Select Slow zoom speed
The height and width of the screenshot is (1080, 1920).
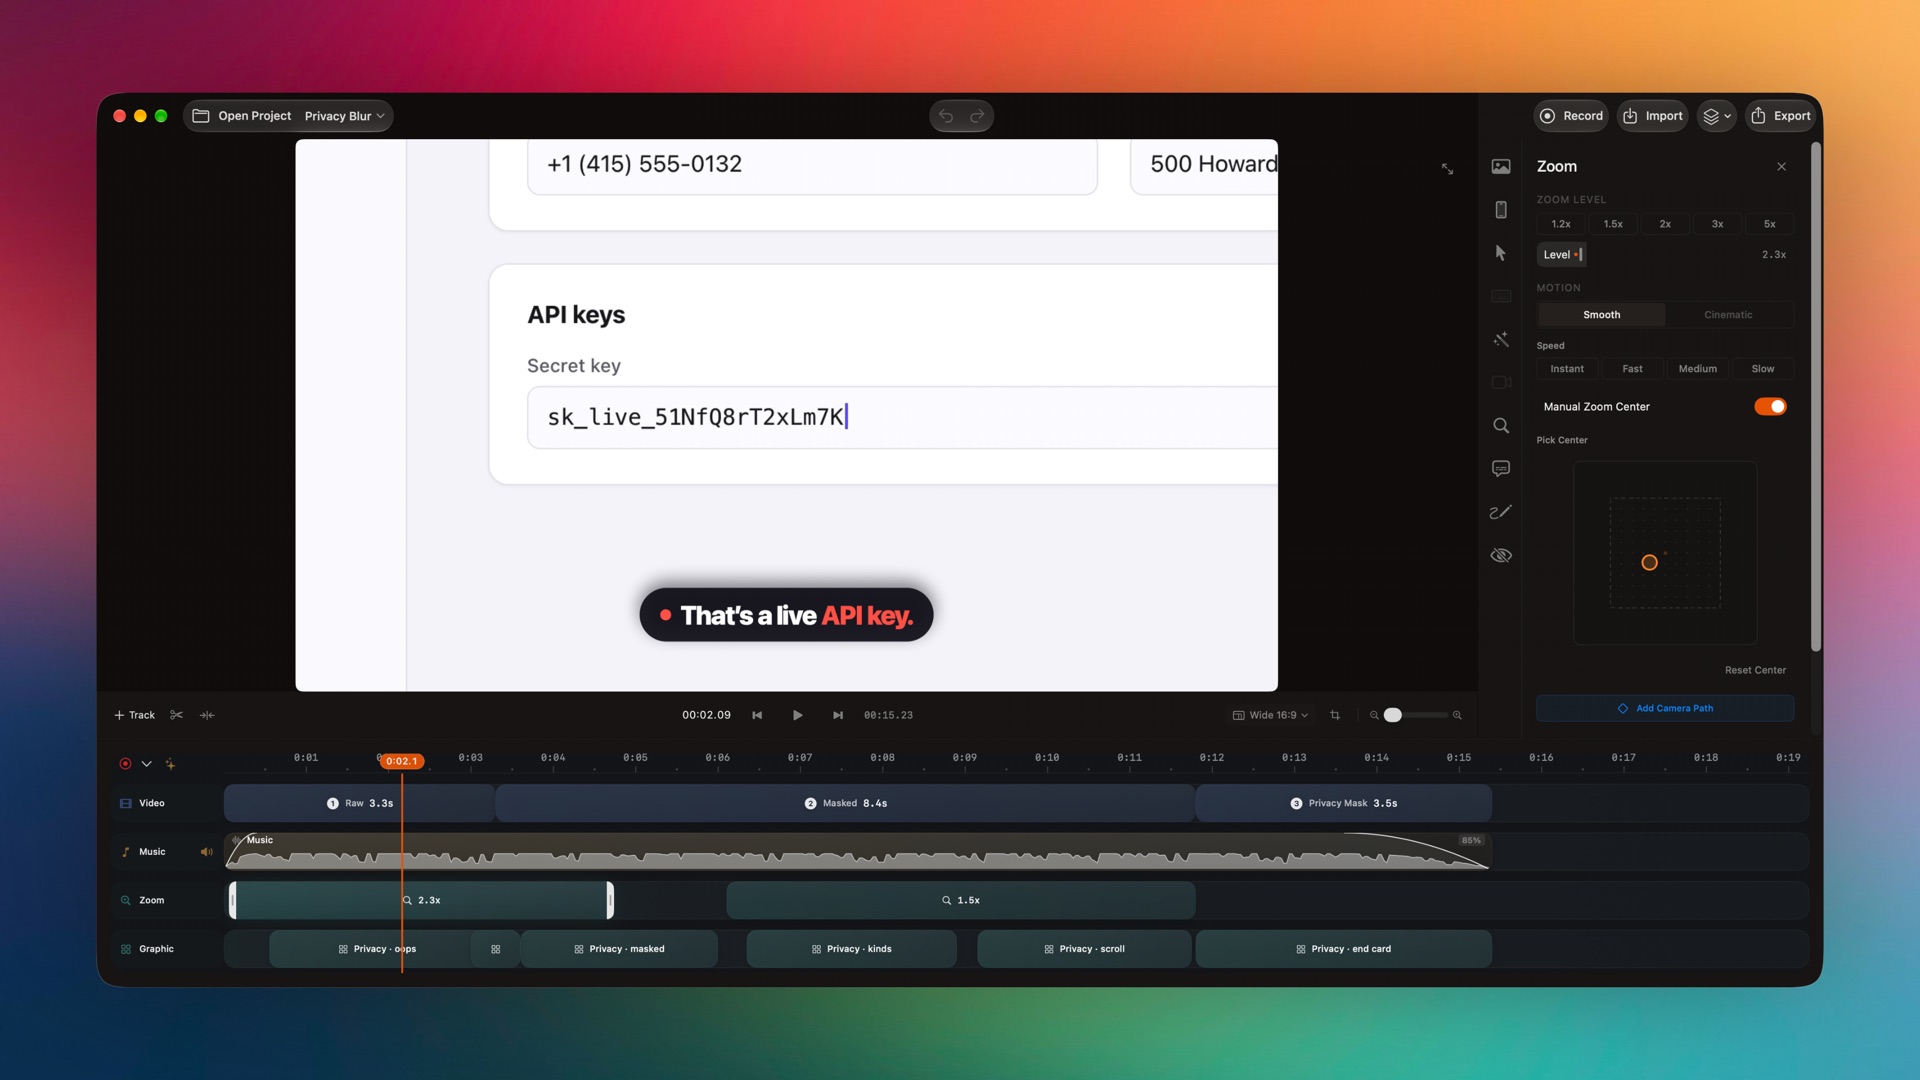[1762, 369]
